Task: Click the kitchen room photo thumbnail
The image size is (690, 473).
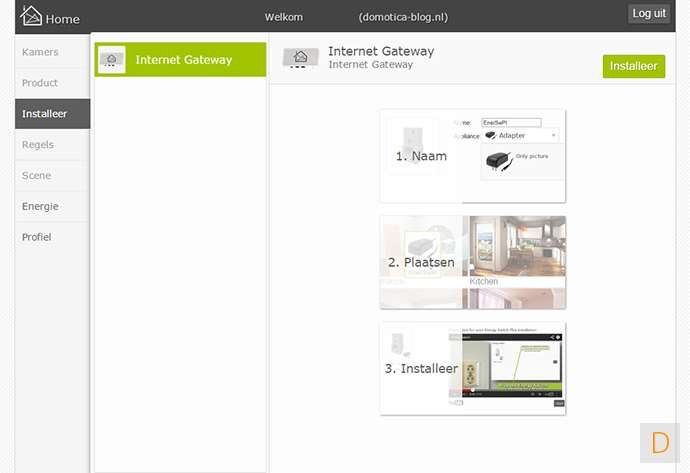Action: pos(518,246)
